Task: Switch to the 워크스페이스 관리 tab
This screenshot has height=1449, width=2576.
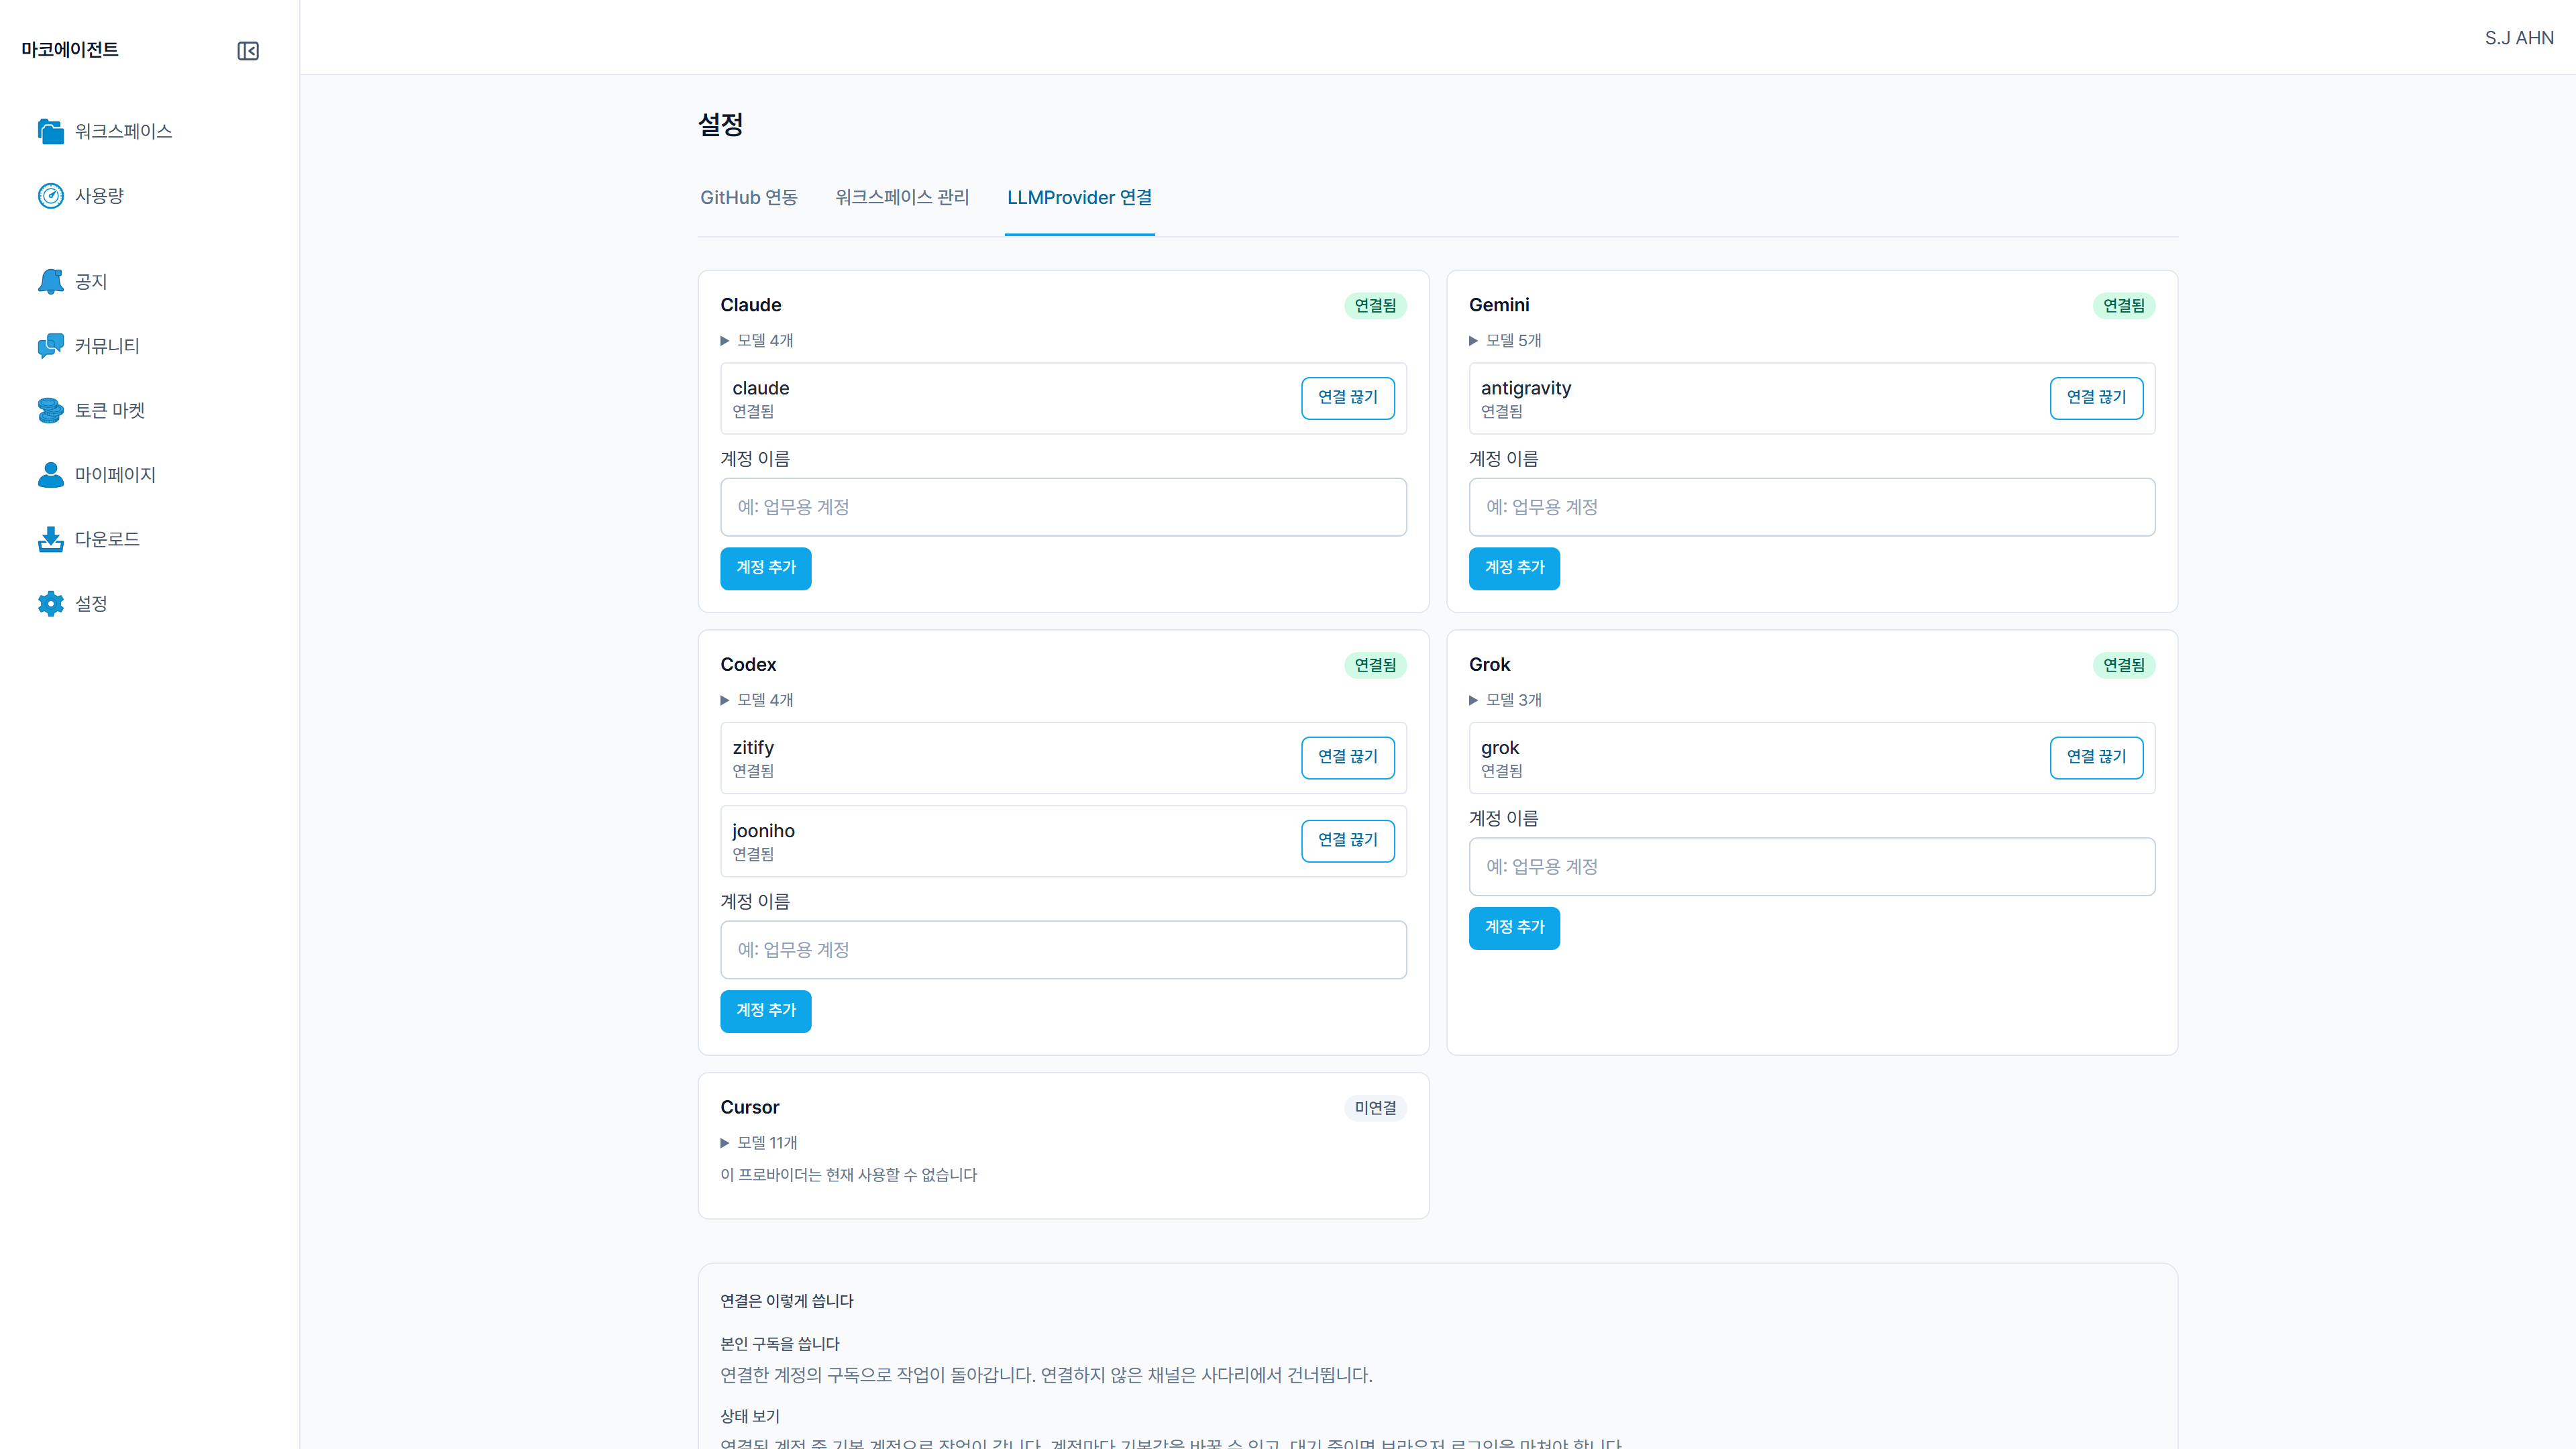Action: click(902, 198)
